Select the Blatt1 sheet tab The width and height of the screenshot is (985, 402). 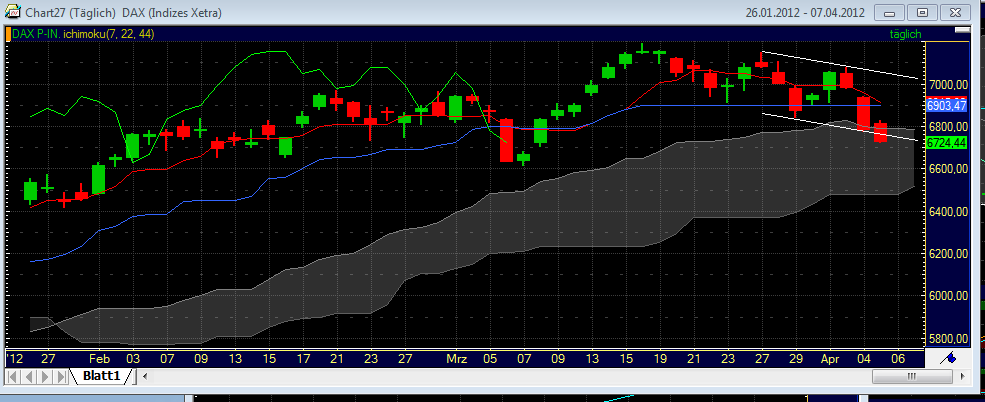pyautogui.click(x=101, y=376)
